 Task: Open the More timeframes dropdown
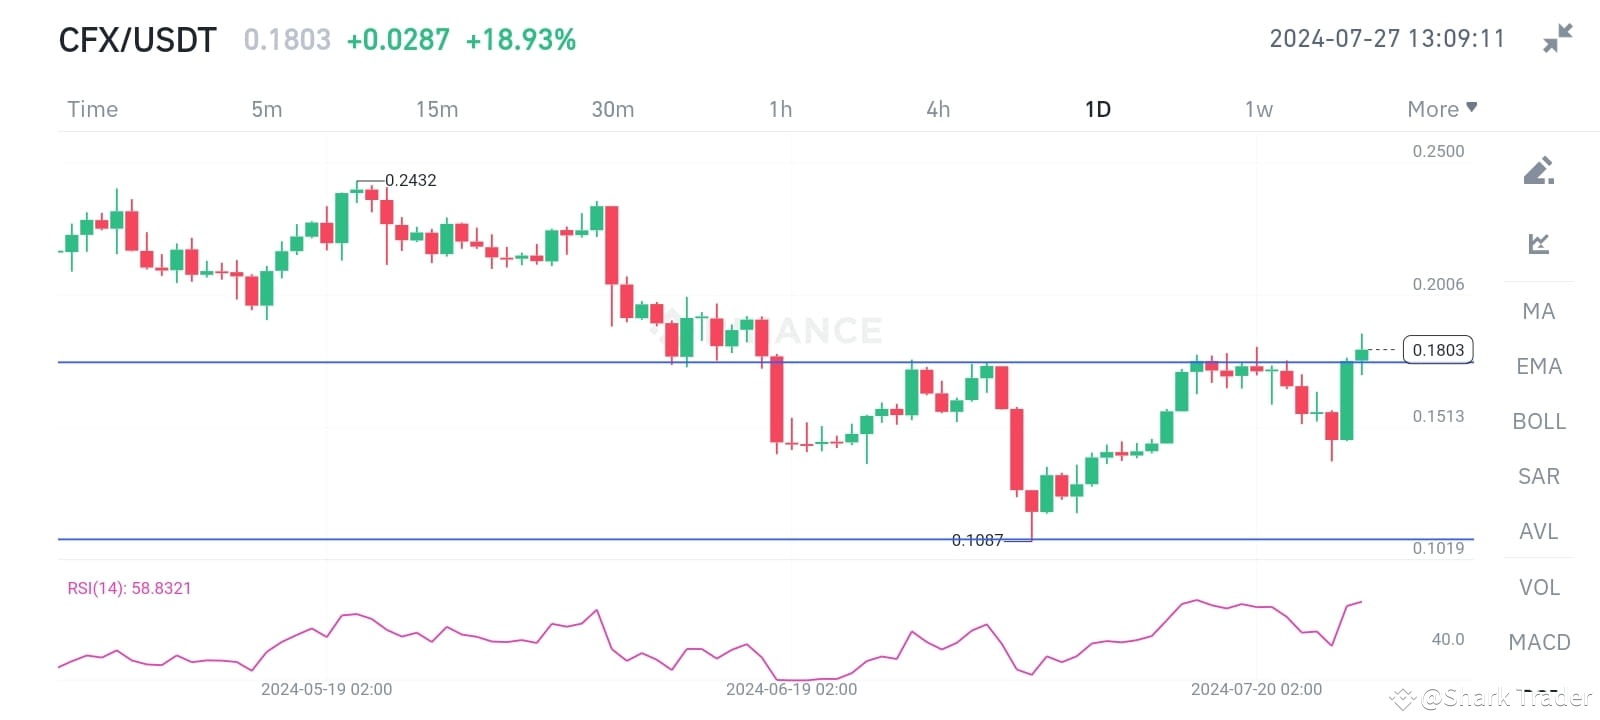1440,109
